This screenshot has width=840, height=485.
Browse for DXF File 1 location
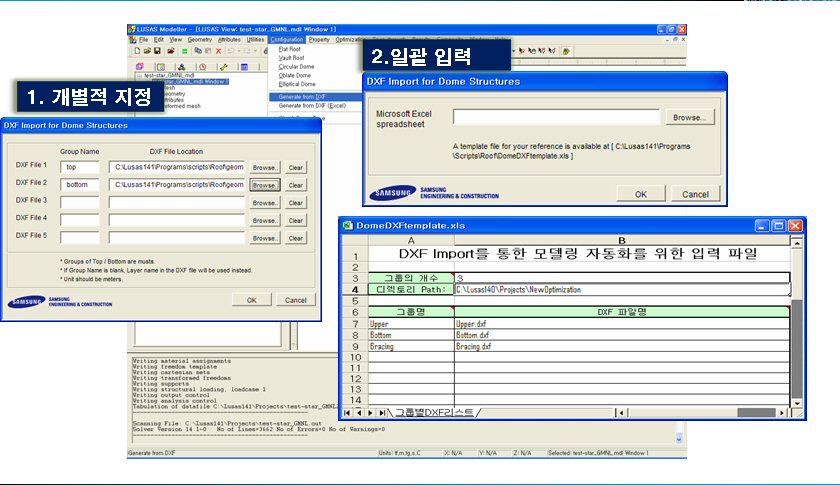(264, 167)
